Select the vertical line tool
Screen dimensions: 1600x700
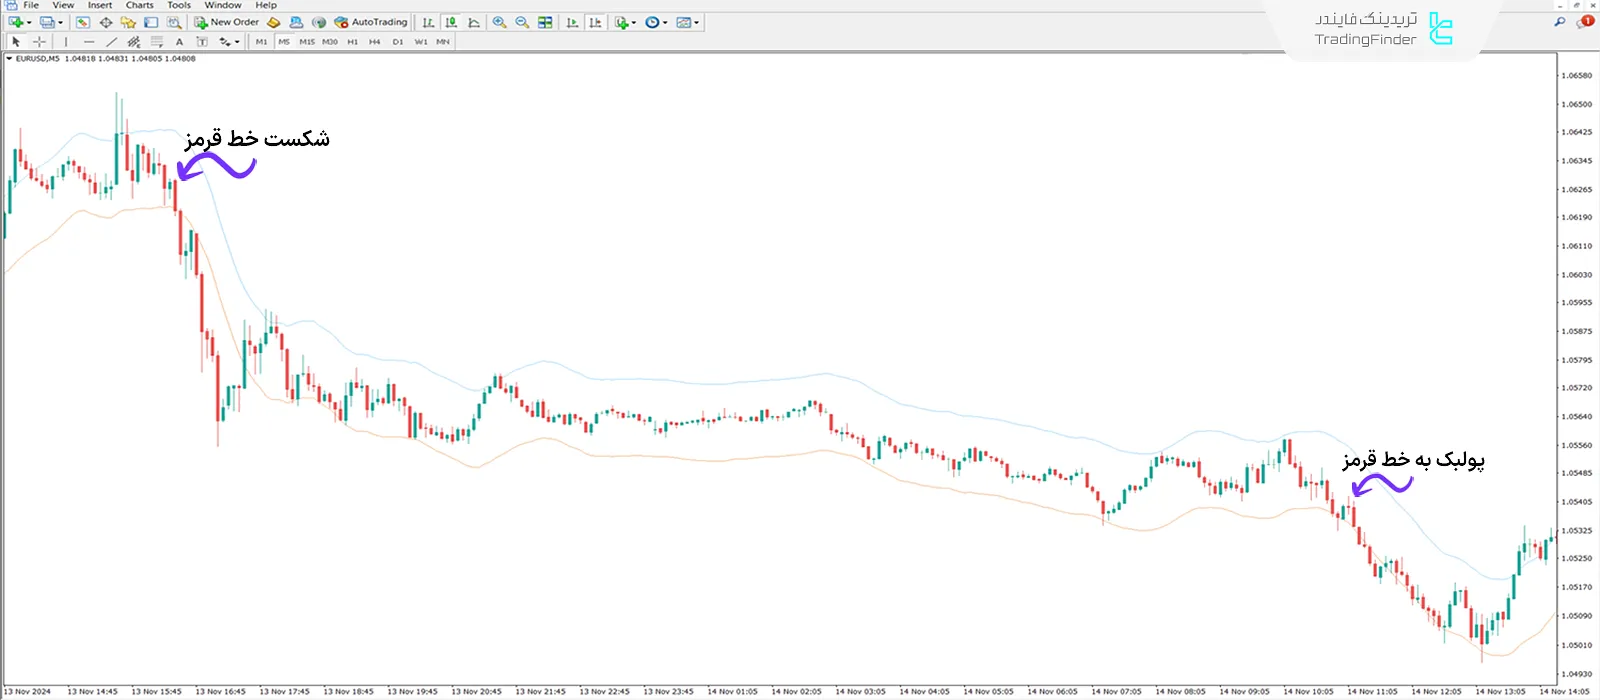point(66,42)
